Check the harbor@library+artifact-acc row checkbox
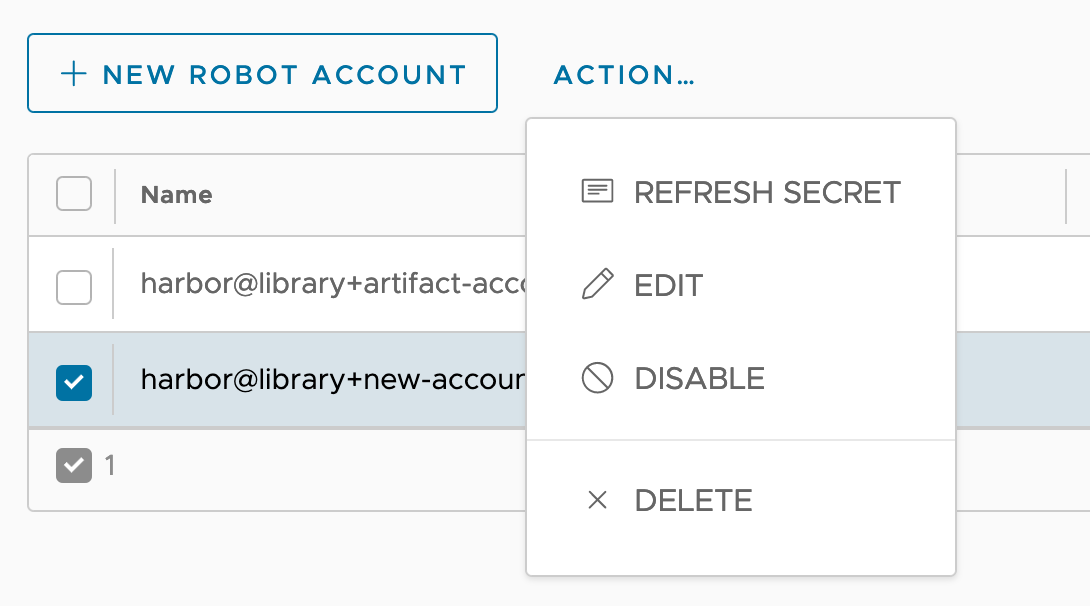1090x606 pixels. (x=74, y=284)
